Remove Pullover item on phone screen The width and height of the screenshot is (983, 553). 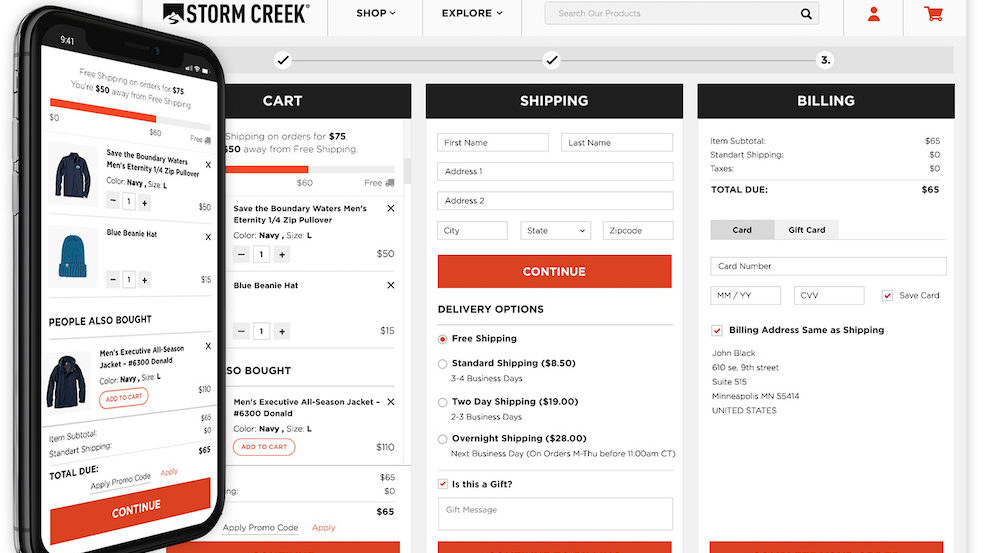208,165
